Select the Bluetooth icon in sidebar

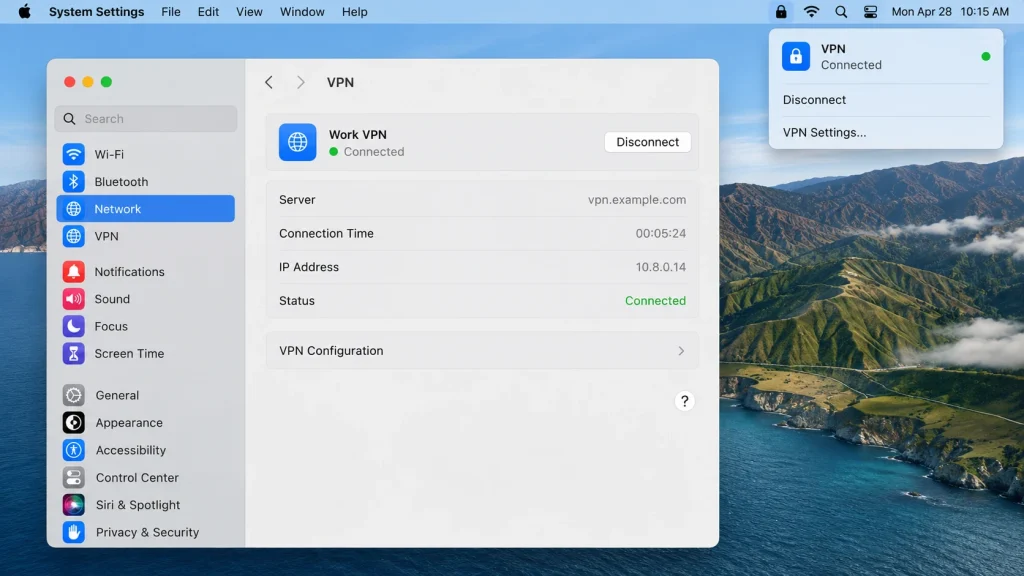74,182
